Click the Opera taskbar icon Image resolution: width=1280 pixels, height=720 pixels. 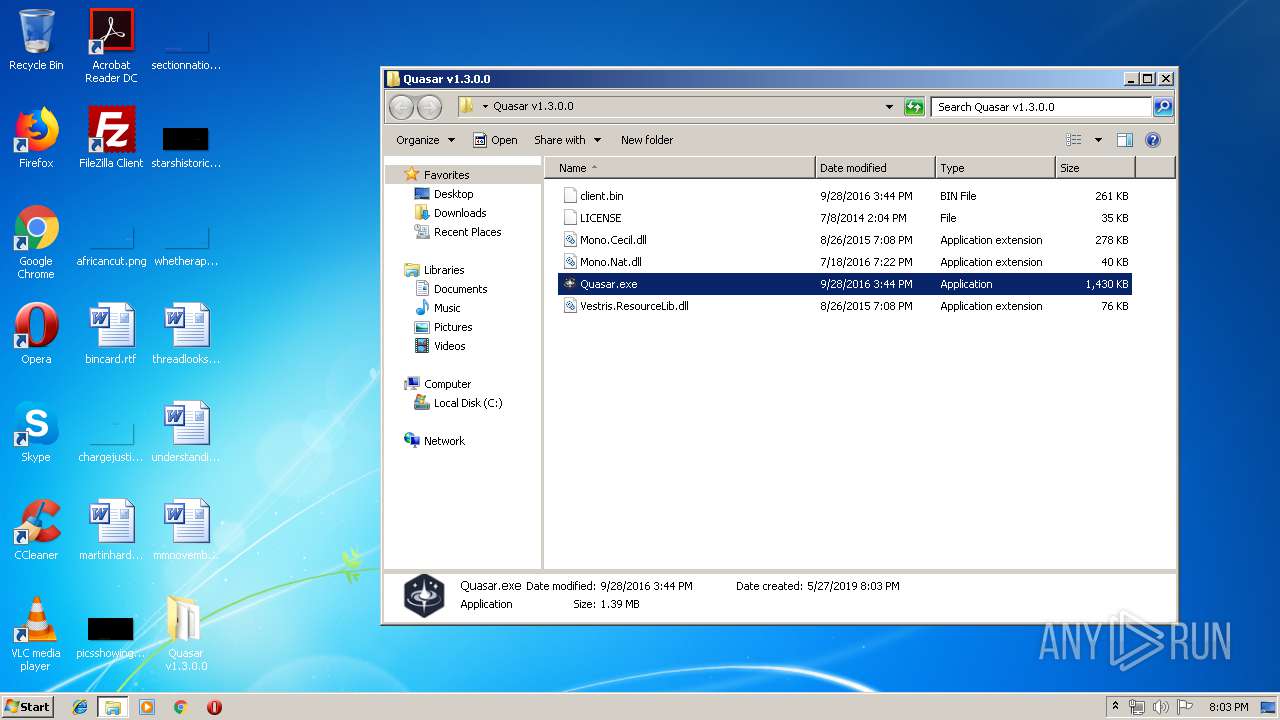[214, 707]
